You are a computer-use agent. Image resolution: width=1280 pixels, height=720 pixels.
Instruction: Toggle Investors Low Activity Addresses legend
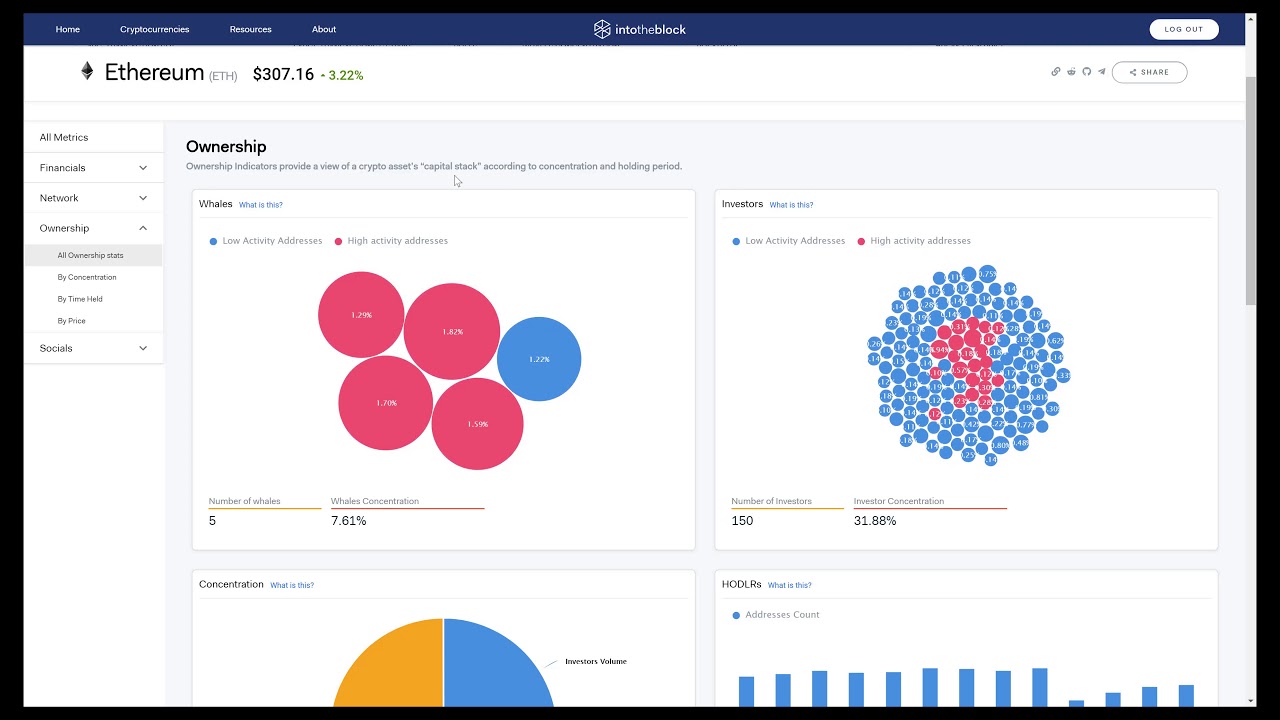(789, 241)
